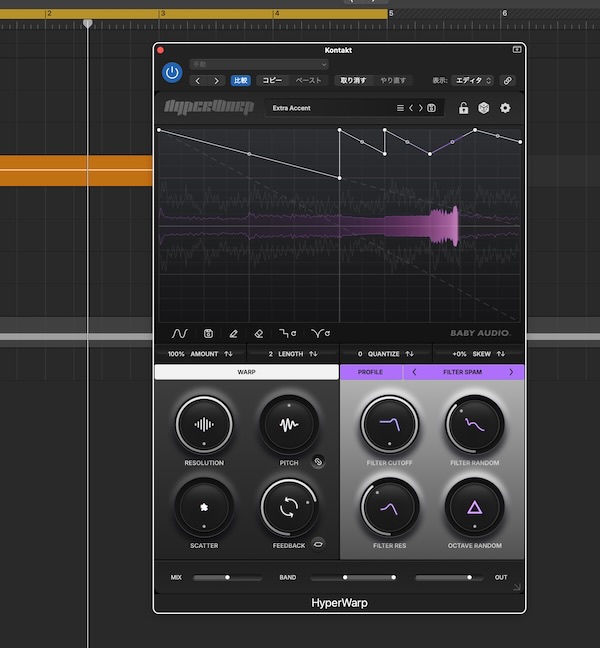Click the smooth reset curve icon
The image size is (600, 648).
coord(320,333)
